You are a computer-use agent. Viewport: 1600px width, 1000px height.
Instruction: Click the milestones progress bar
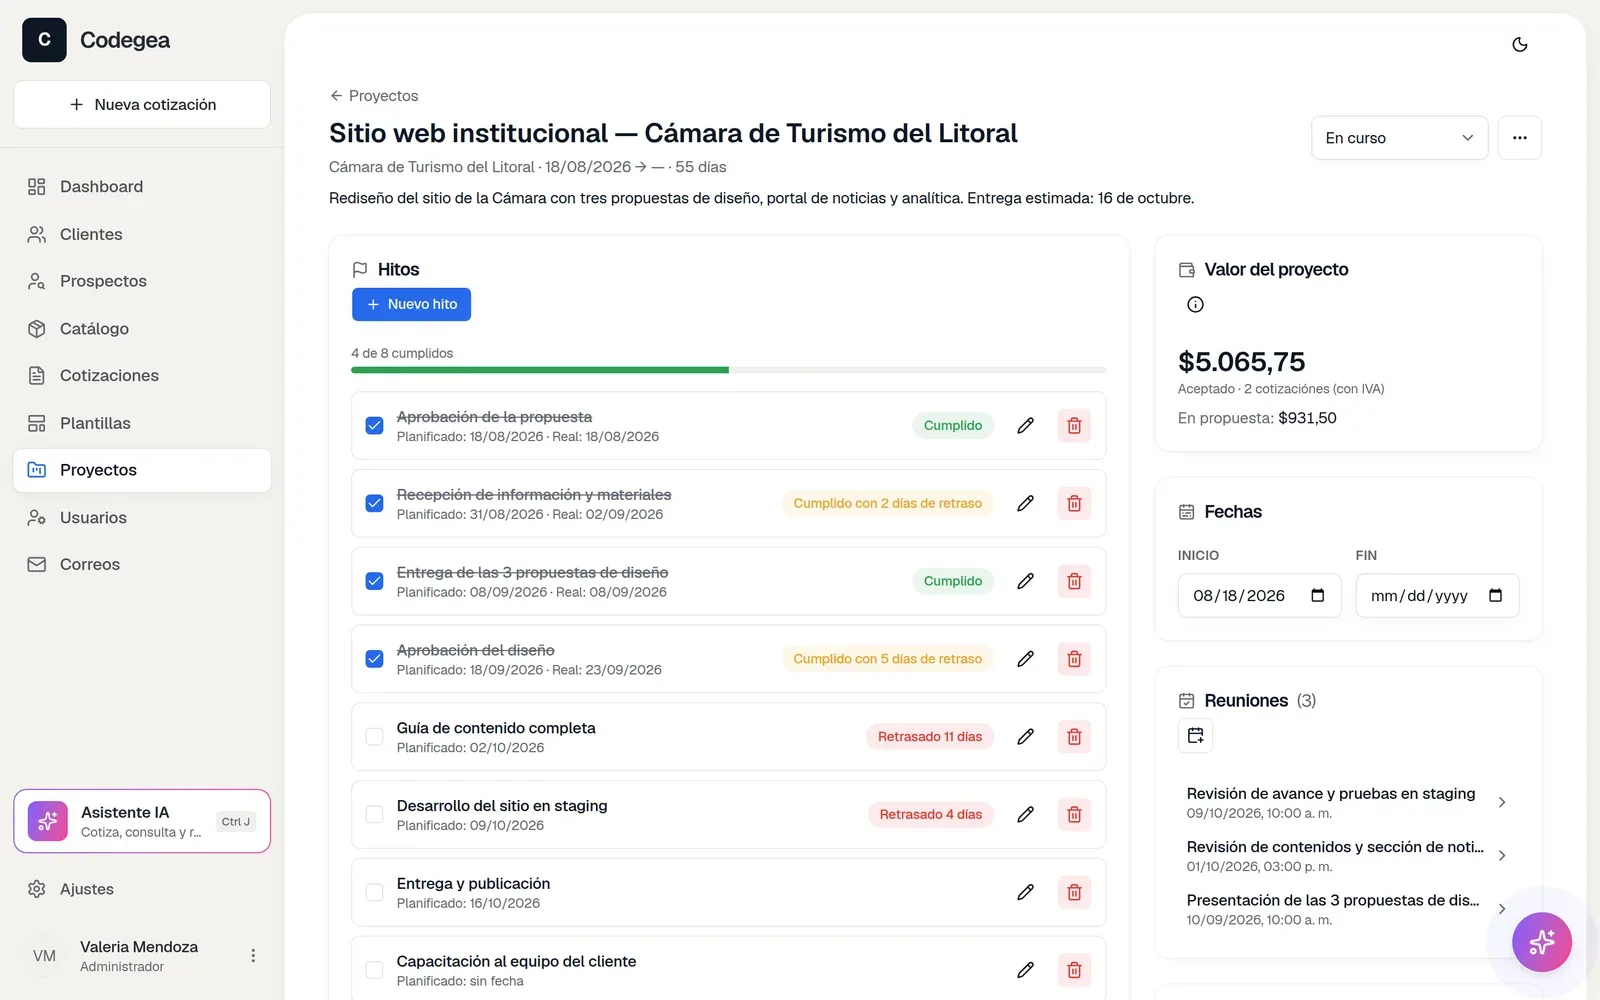728,370
